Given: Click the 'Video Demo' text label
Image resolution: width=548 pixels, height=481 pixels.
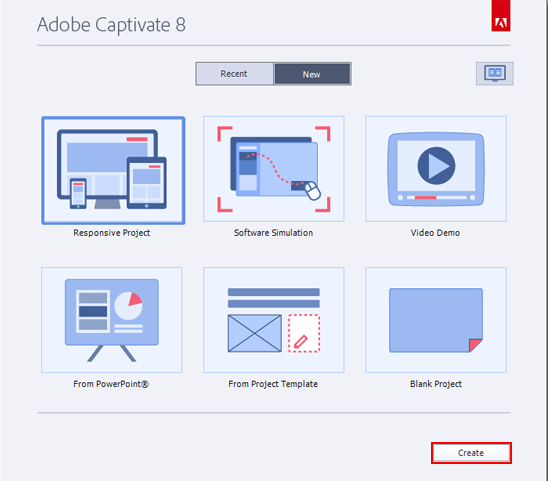Looking at the screenshot, I should click(435, 233).
